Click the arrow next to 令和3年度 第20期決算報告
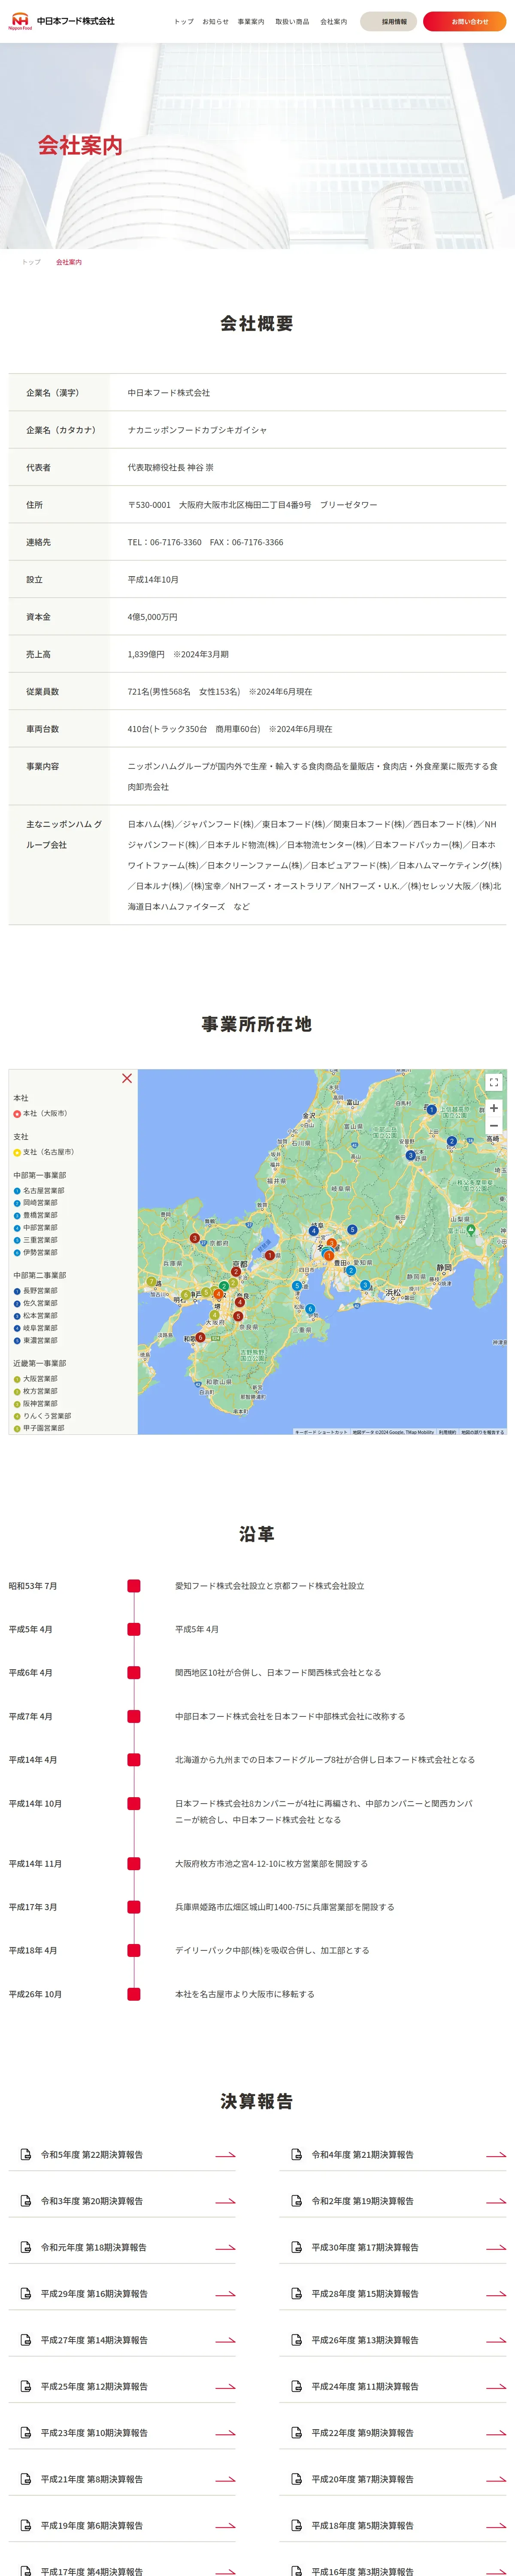Viewport: 515px width, 2576px height. click(x=226, y=2201)
